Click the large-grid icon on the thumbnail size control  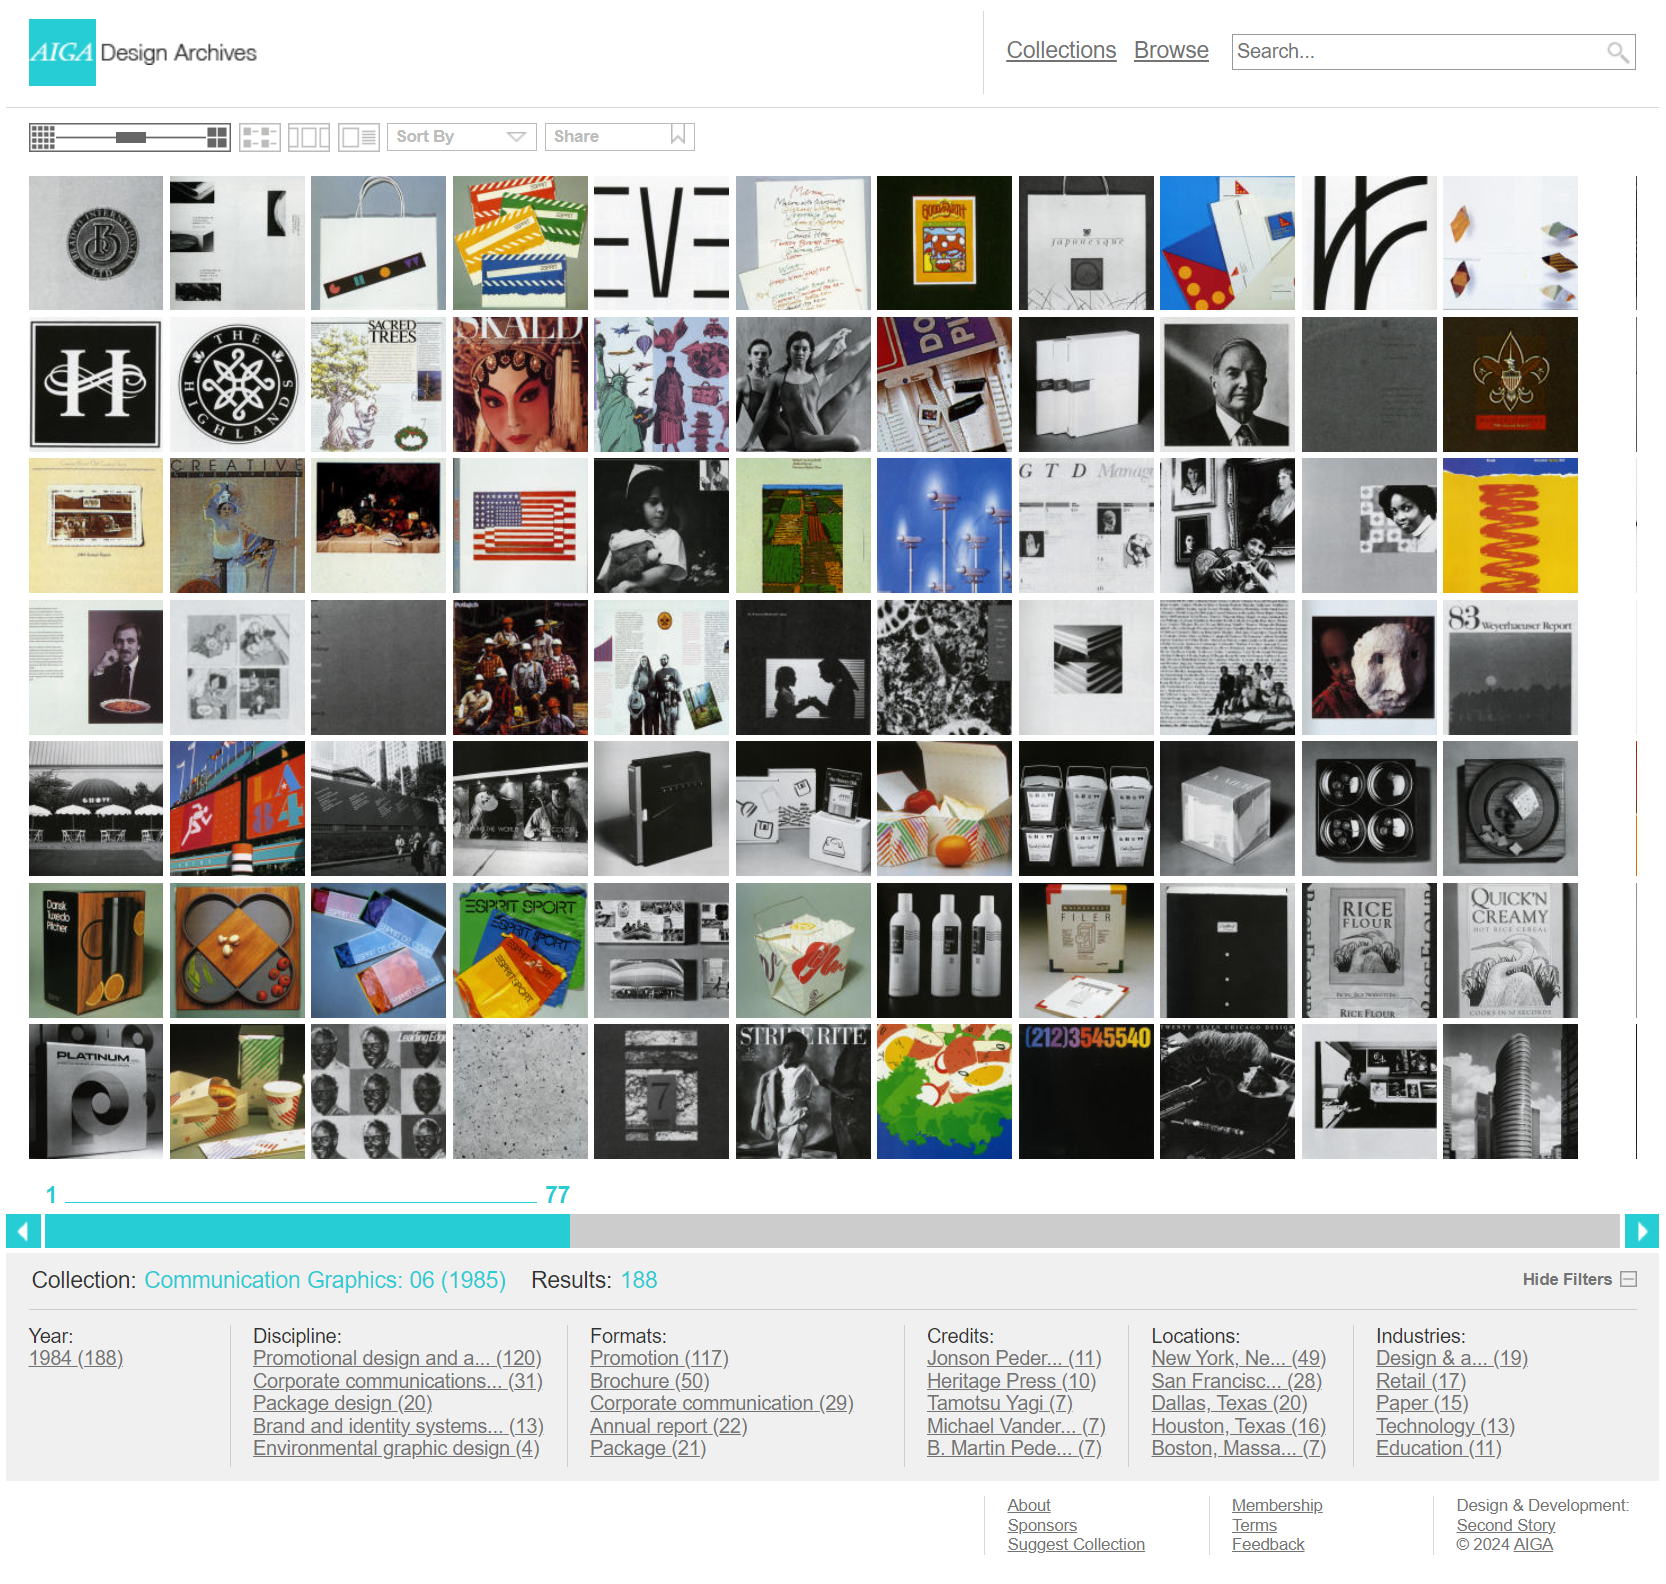(217, 137)
